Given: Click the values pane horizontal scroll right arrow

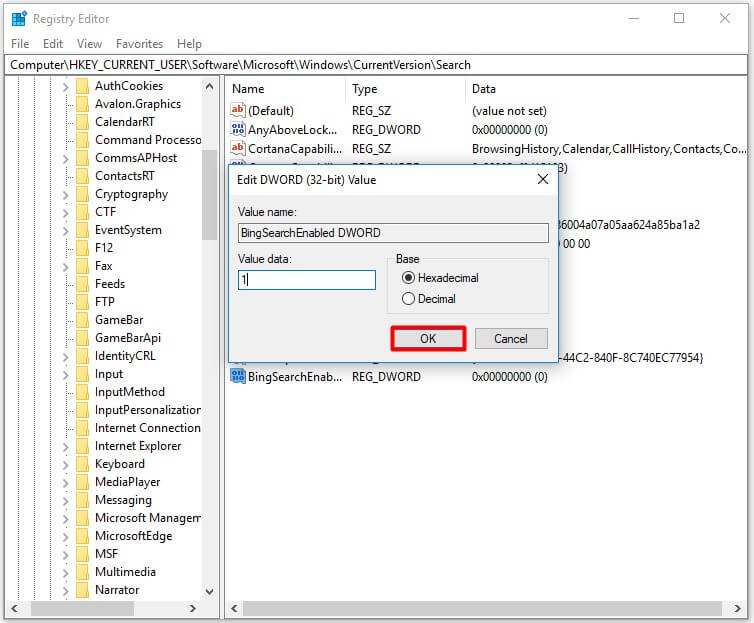Looking at the screenshot, I should pos(738,608).
